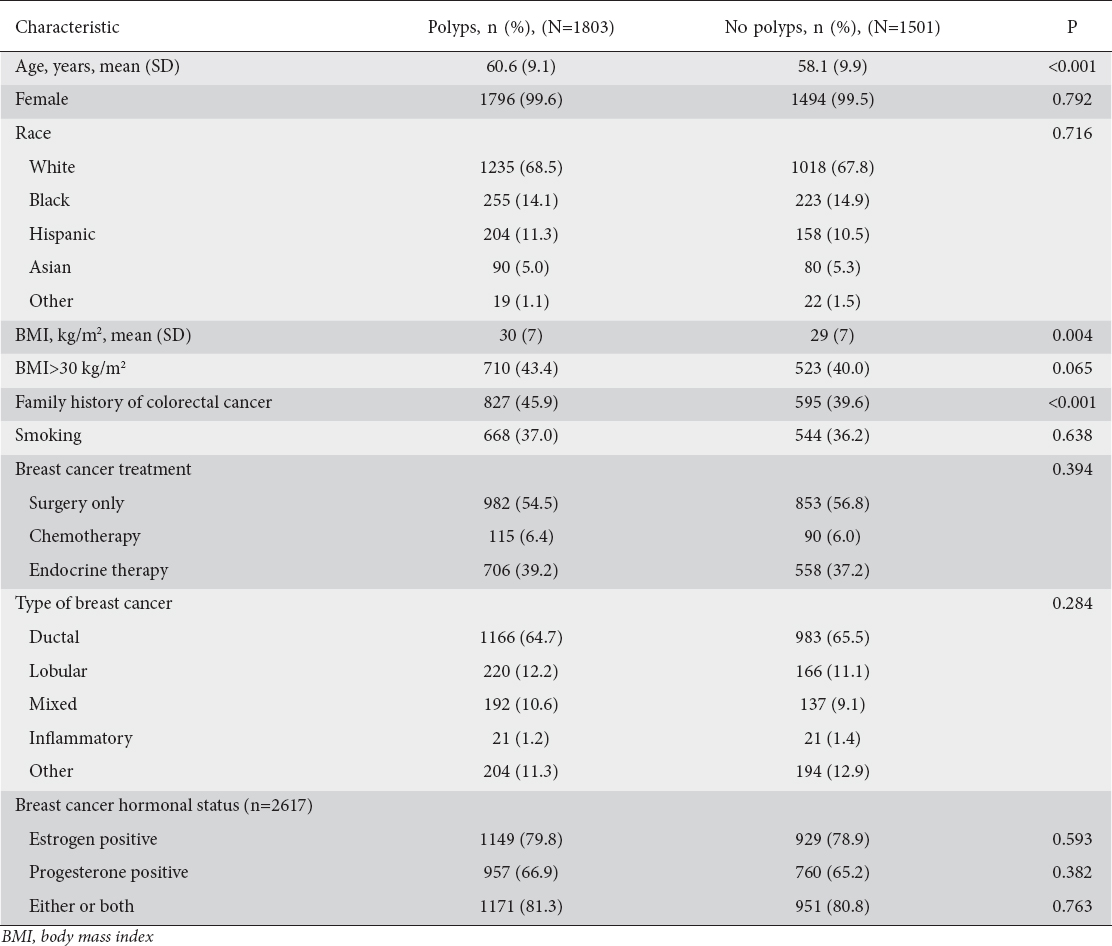The width and height of the screenshot is (1112, 946).
Task: Select the Inflammatory row label
Action: coord(80,738)
